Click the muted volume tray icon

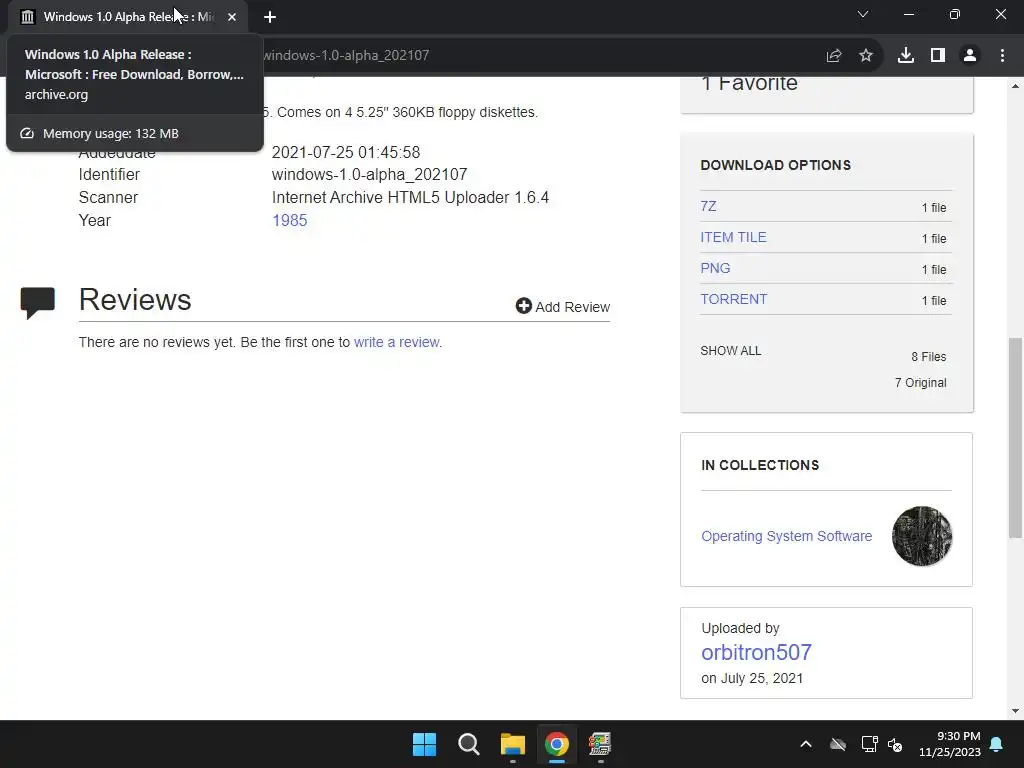click(x=895, y=744)
